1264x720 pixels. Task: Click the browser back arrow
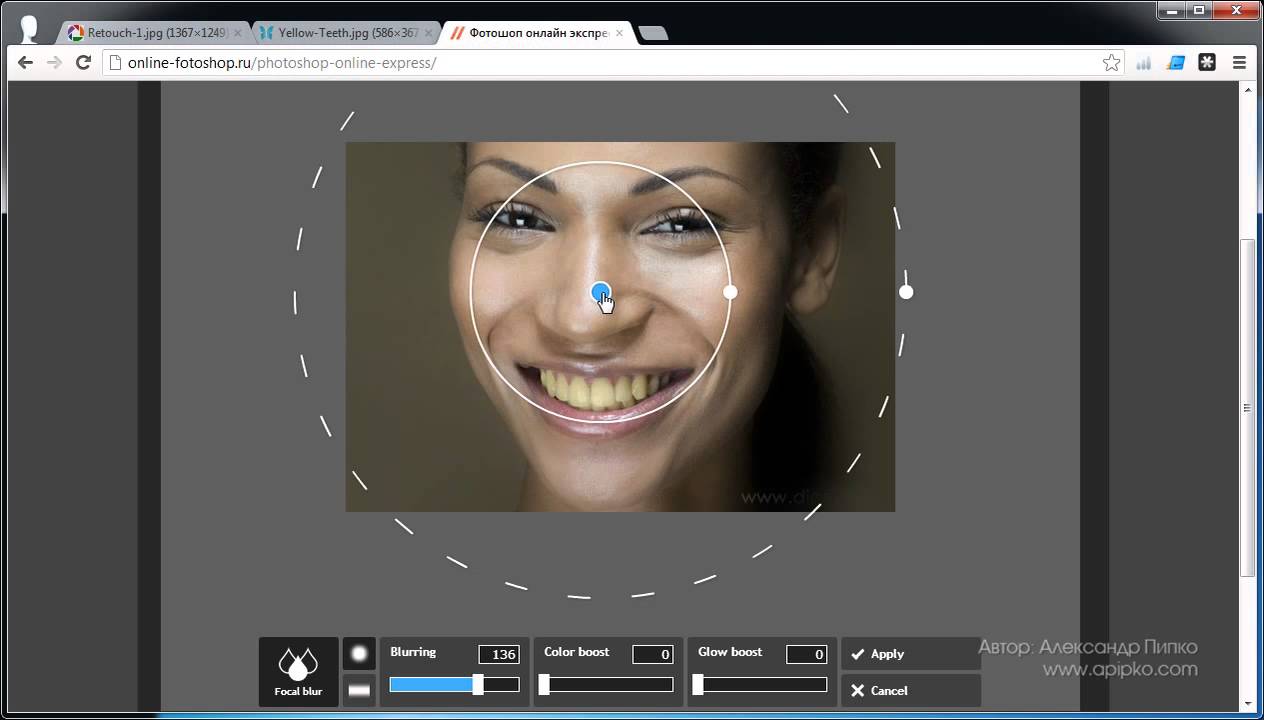click(x=26, y=63)
